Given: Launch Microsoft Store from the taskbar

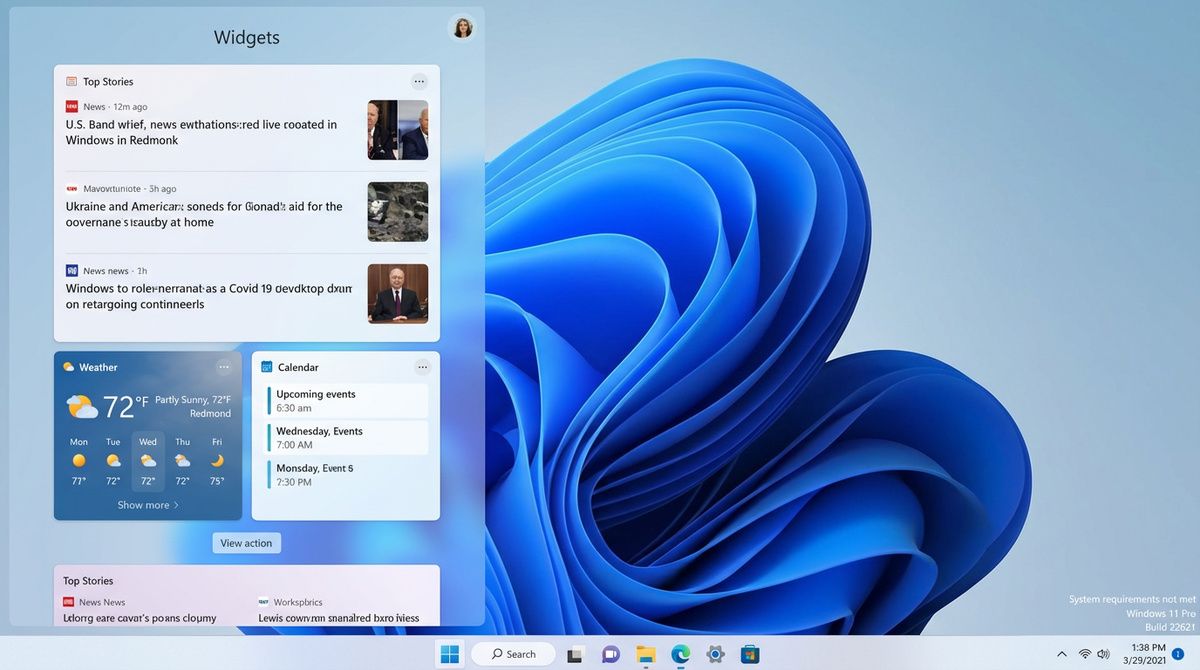Looking at the screenshot, I should [x=749, y=654].
